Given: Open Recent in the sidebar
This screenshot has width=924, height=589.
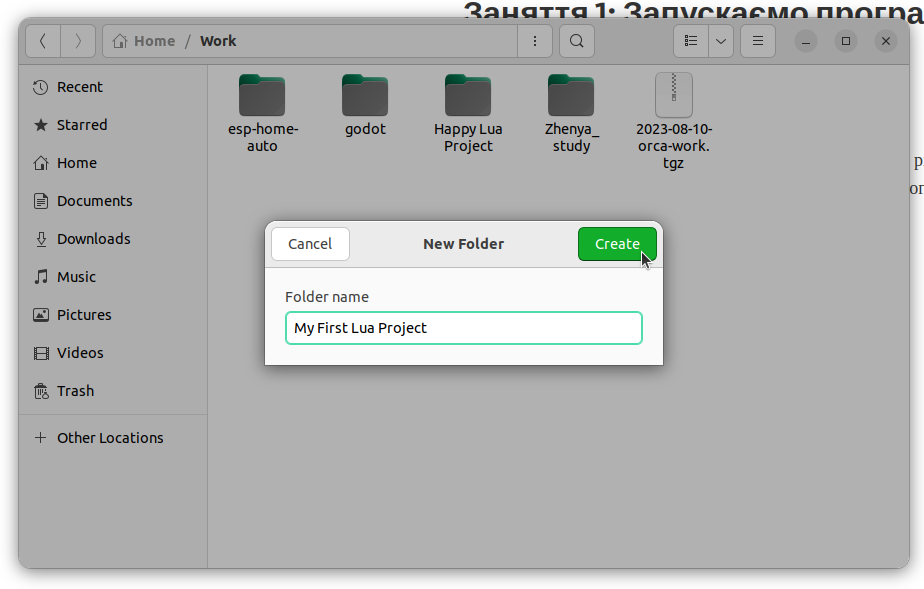Looking at the screenshot, I should click(80, 87).
